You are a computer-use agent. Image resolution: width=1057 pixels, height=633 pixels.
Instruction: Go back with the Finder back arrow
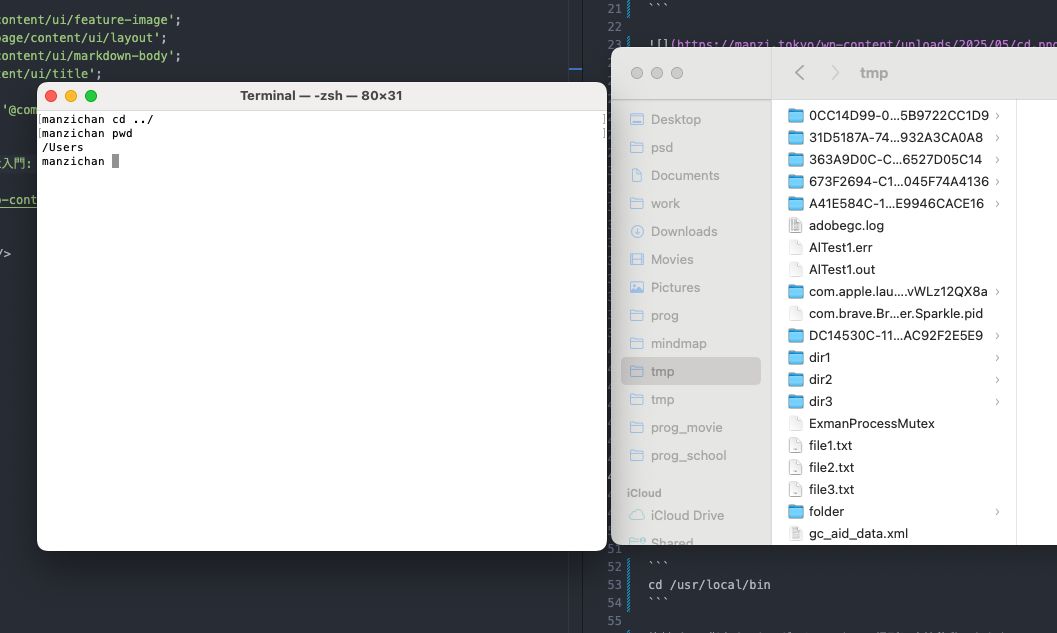799,73
